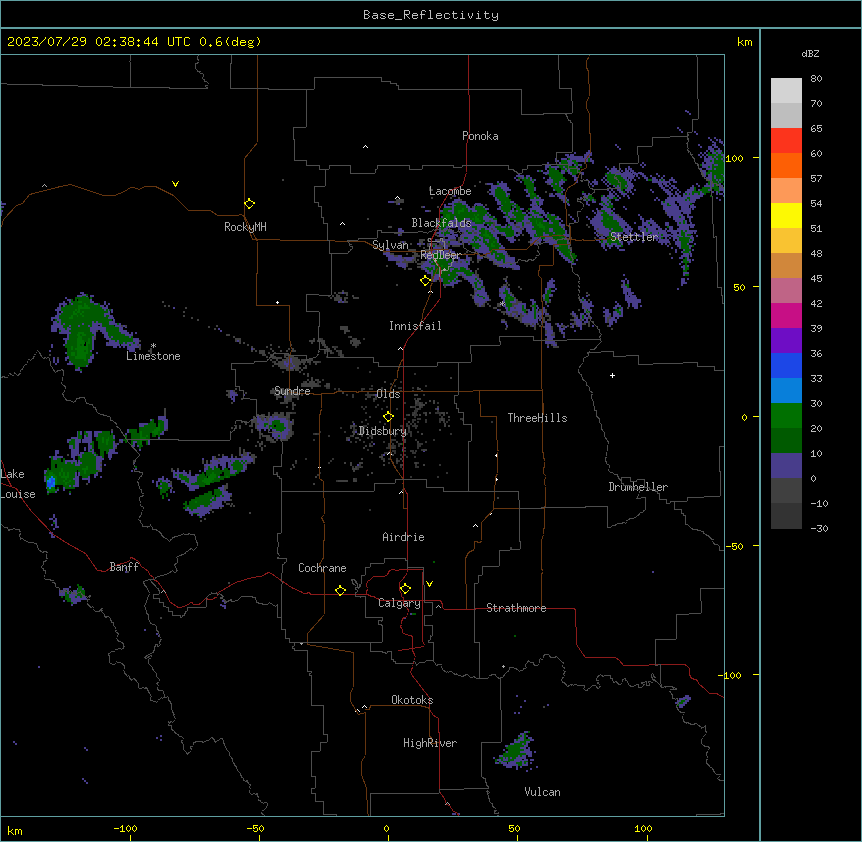Click the Sylvan label
Viewport: 862px width, 842px height.
(x=390, y=245)
